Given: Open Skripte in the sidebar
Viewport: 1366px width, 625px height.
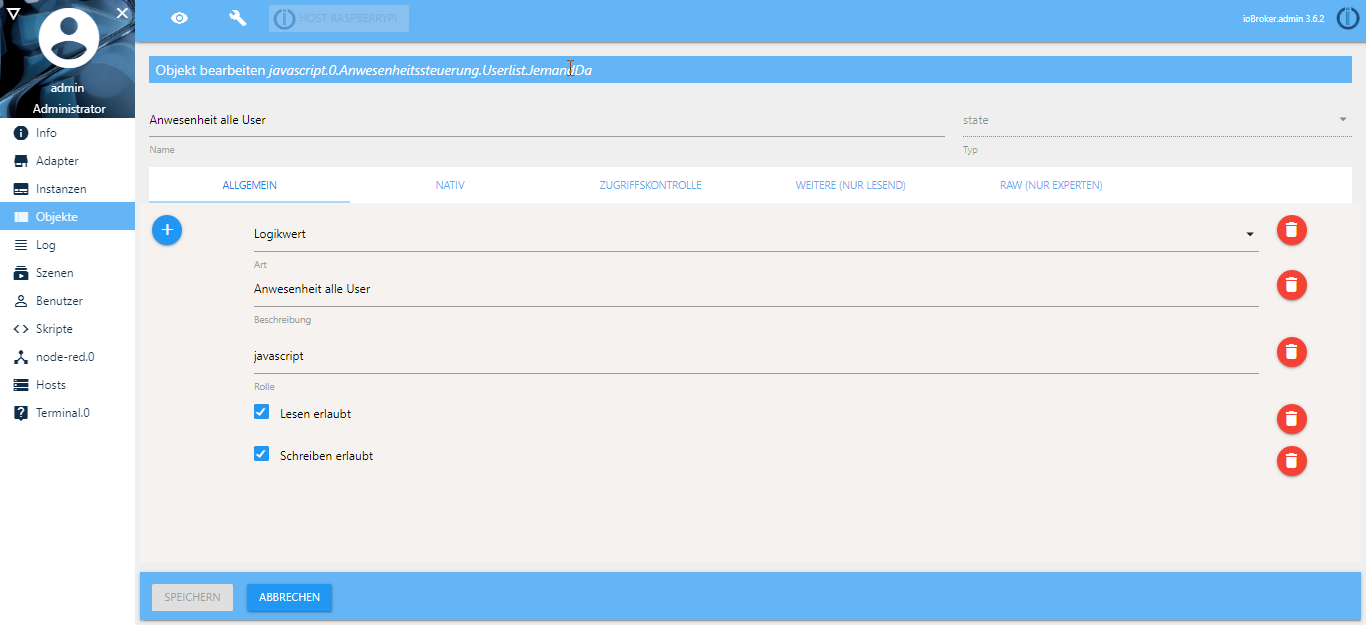Looking at the screenshot, I should click(x=67, y=329).
